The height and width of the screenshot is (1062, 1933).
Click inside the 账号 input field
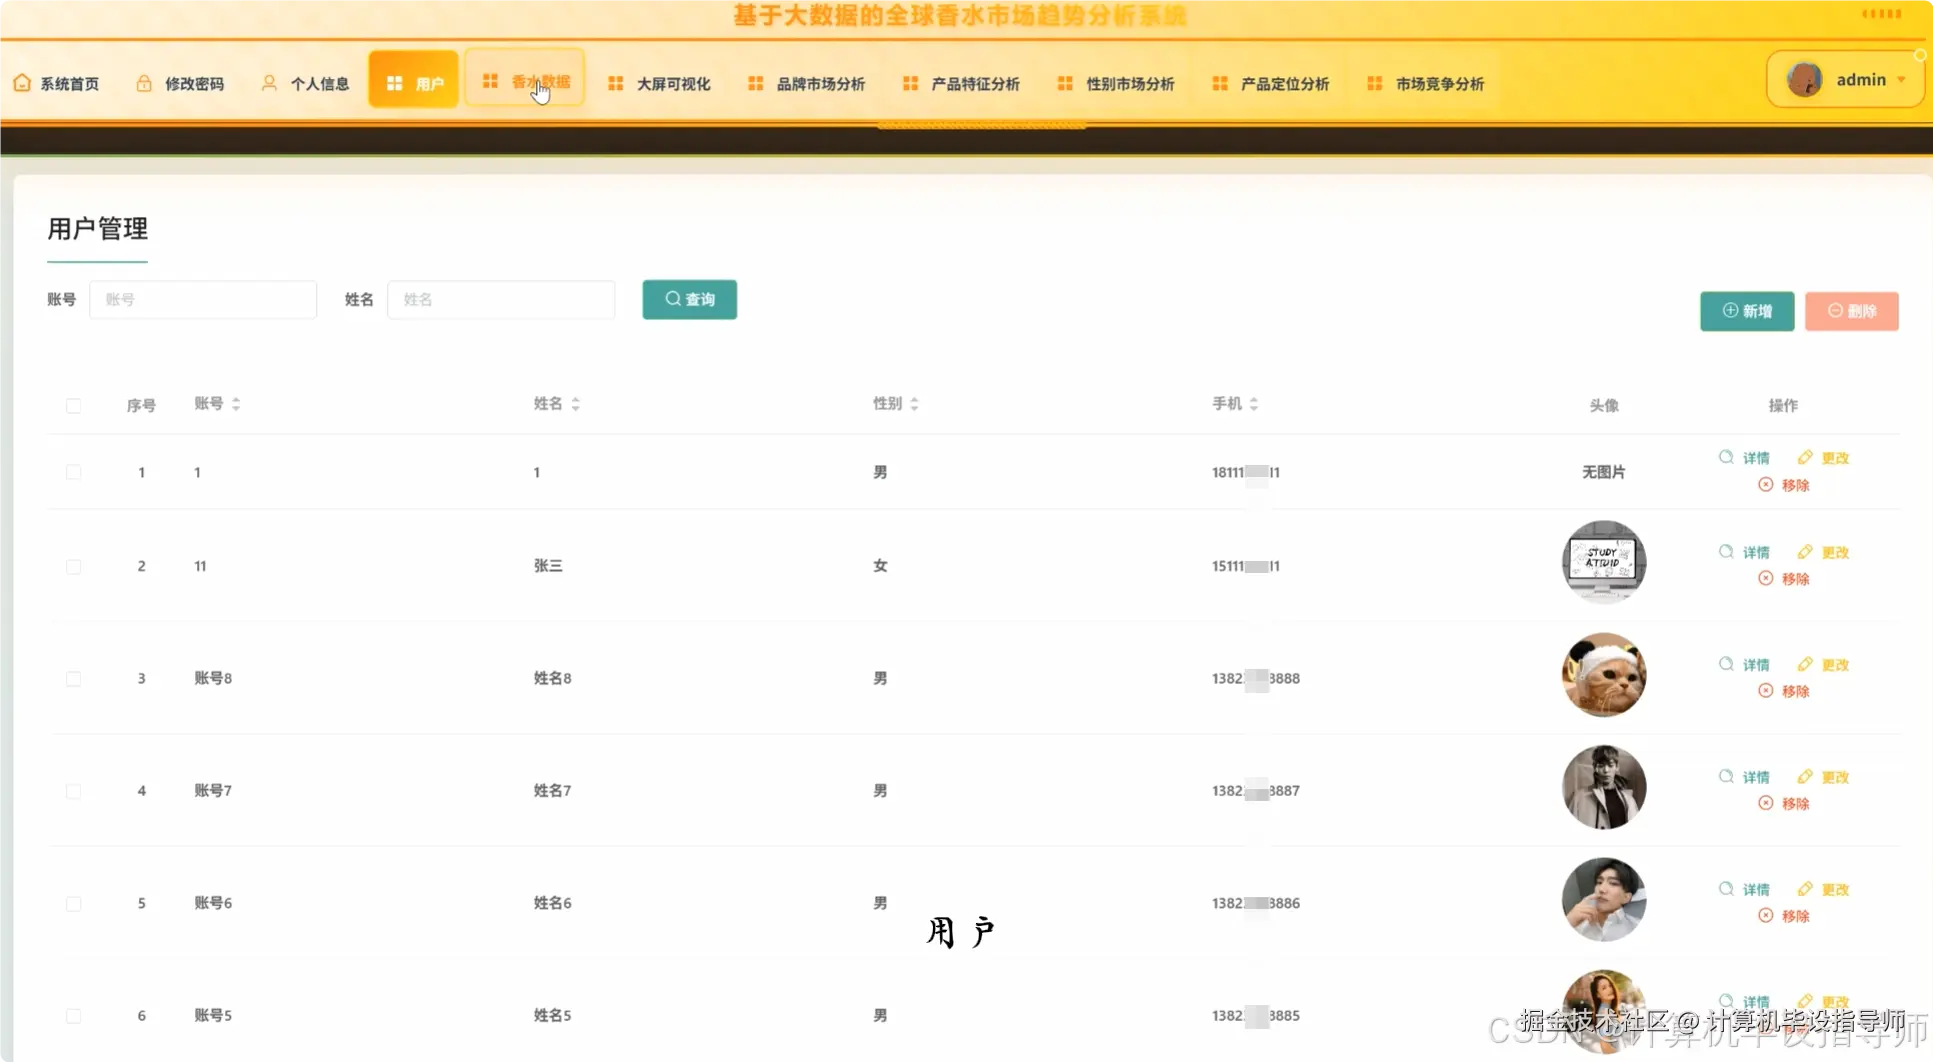pyautogui.click(x=203, y=299)
